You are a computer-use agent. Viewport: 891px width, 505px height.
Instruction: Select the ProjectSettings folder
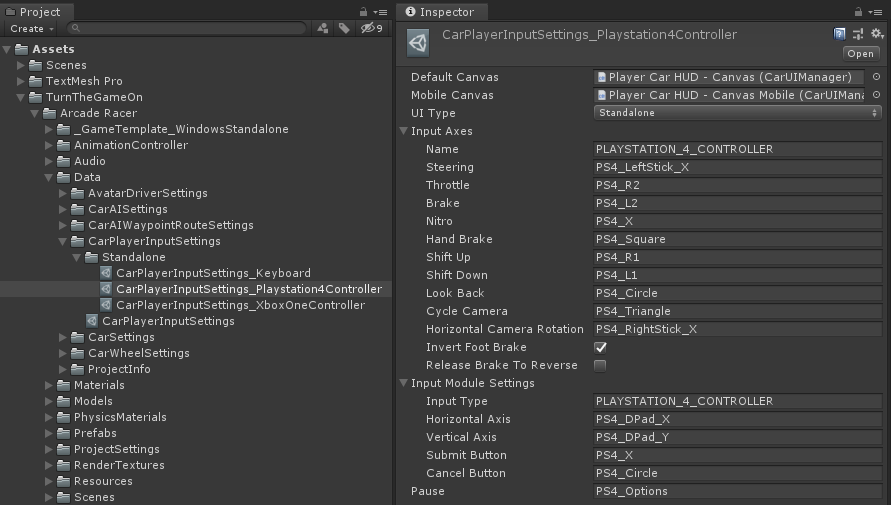point(116,449)
